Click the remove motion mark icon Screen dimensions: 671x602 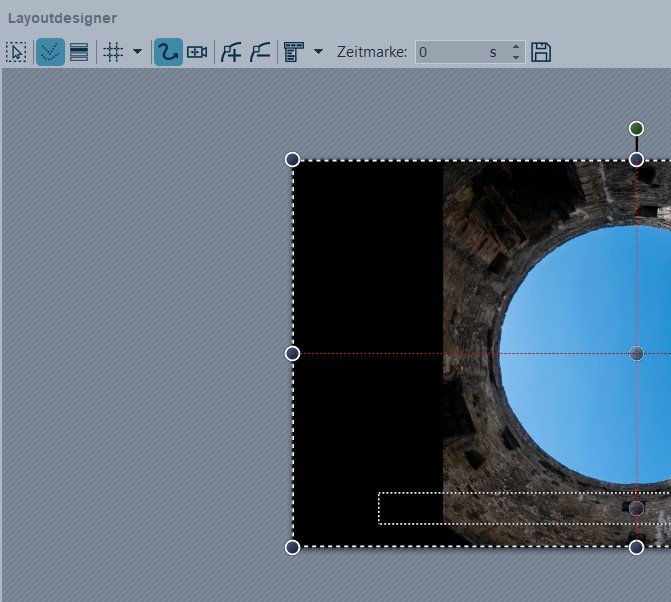coord(259,52)
